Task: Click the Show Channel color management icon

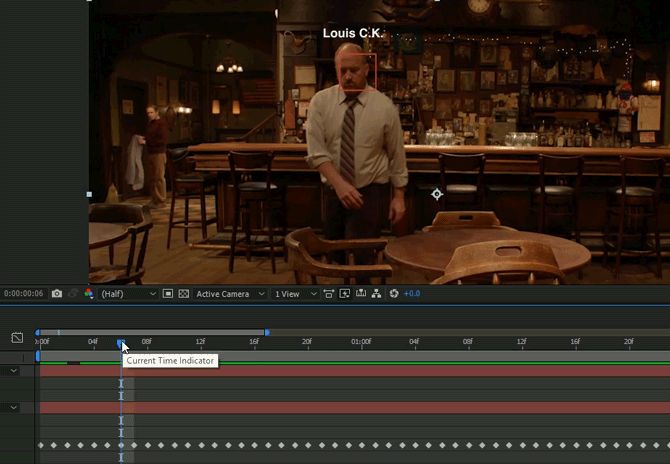Action: point(88,294)
